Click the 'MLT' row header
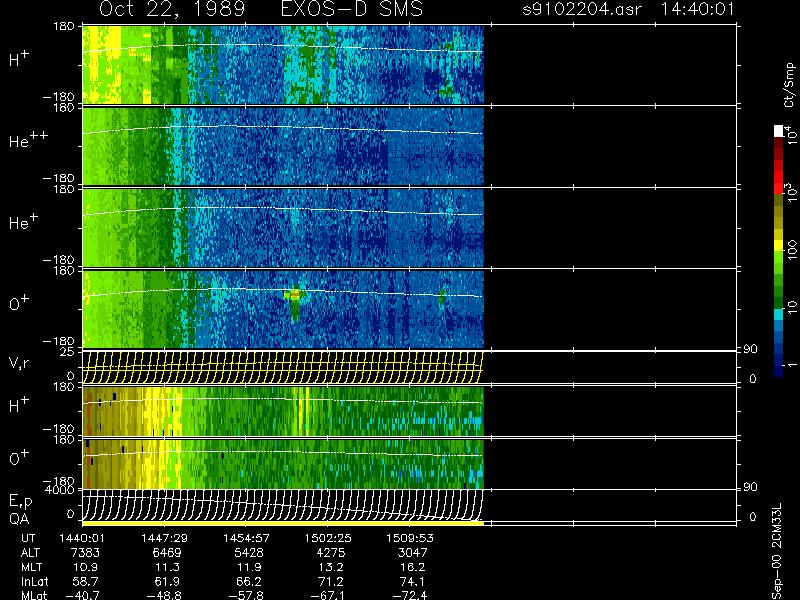The image size is (800, 600). coord(31,567)
